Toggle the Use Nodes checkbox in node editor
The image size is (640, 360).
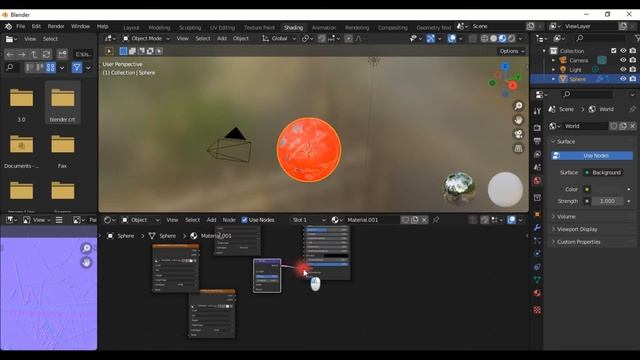(244, 220)
